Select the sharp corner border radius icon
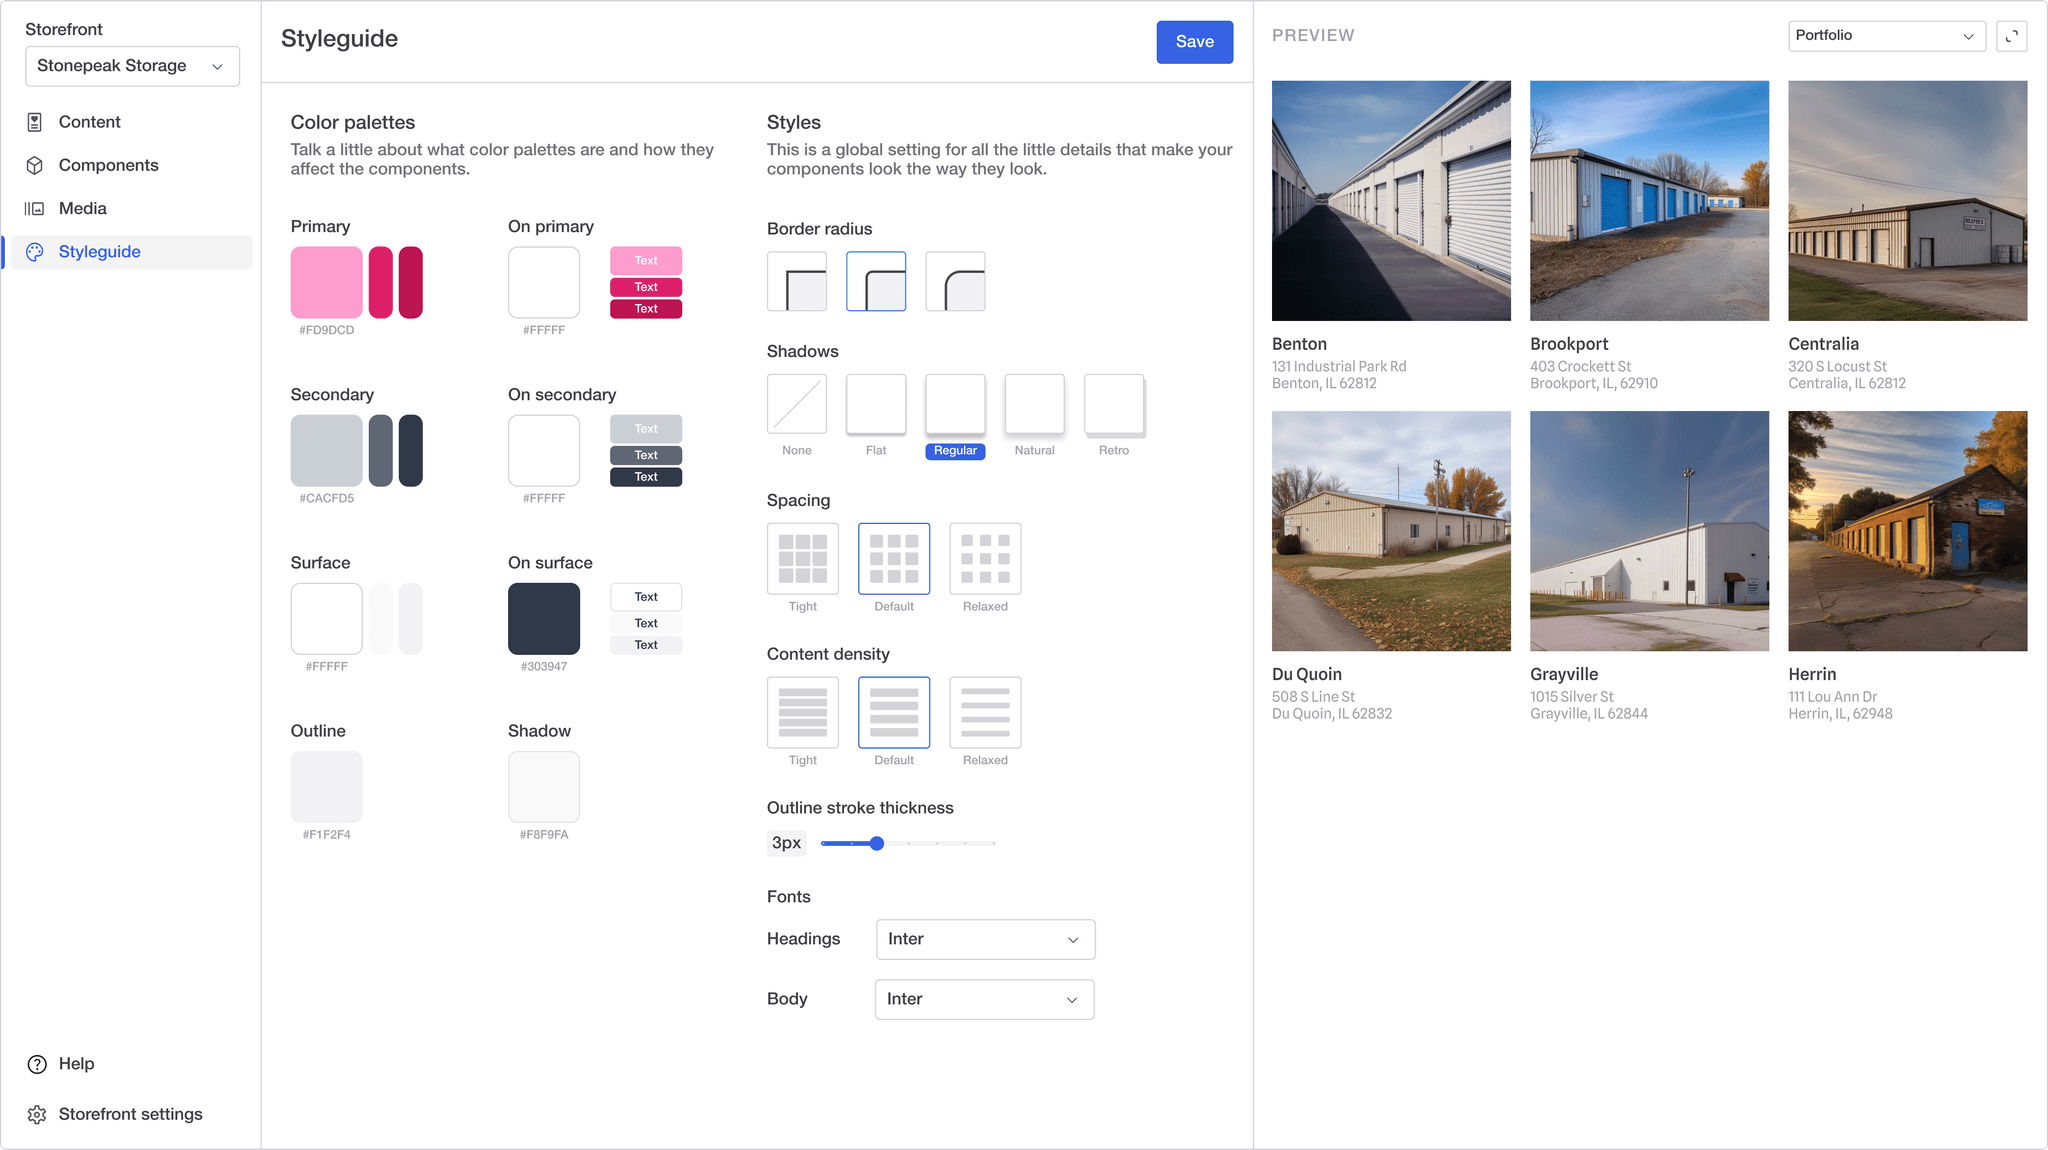 click(x=797, y=282)
